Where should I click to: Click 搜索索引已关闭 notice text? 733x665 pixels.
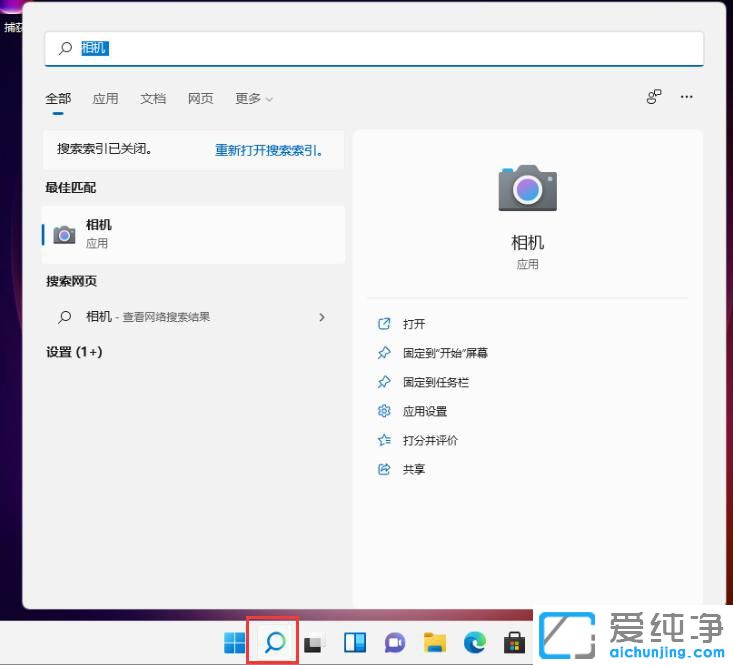pyautogui.click(x=104, y=149)
